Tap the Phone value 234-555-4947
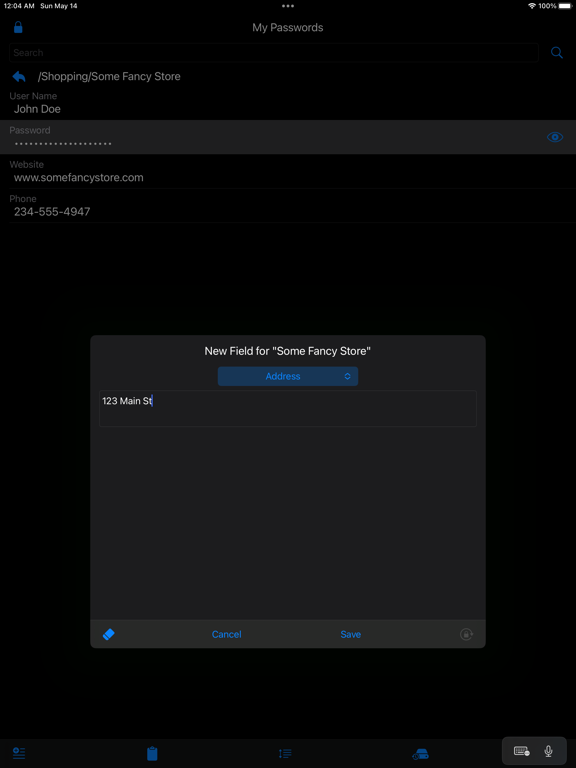Screen dimensions: 576x768 pos(52,212)
